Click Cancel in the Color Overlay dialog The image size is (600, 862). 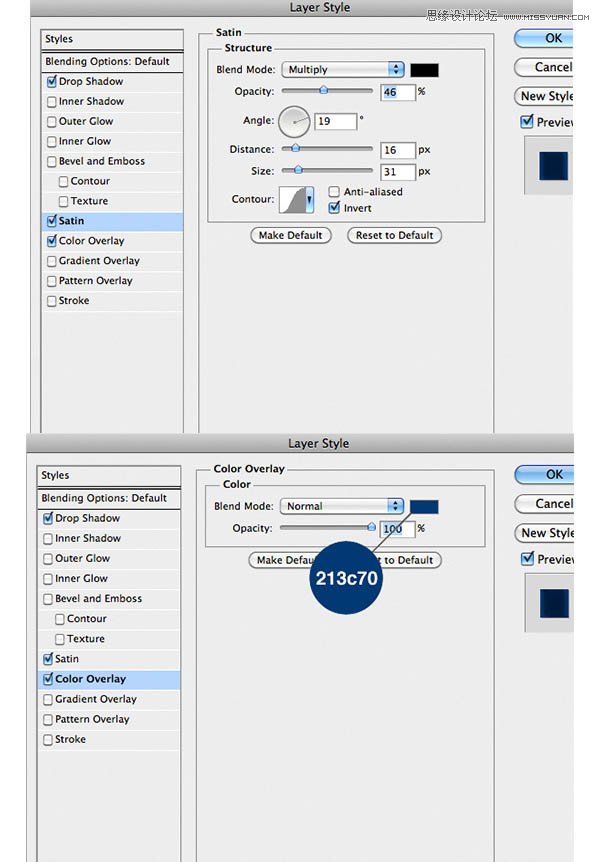click(544, 504)
